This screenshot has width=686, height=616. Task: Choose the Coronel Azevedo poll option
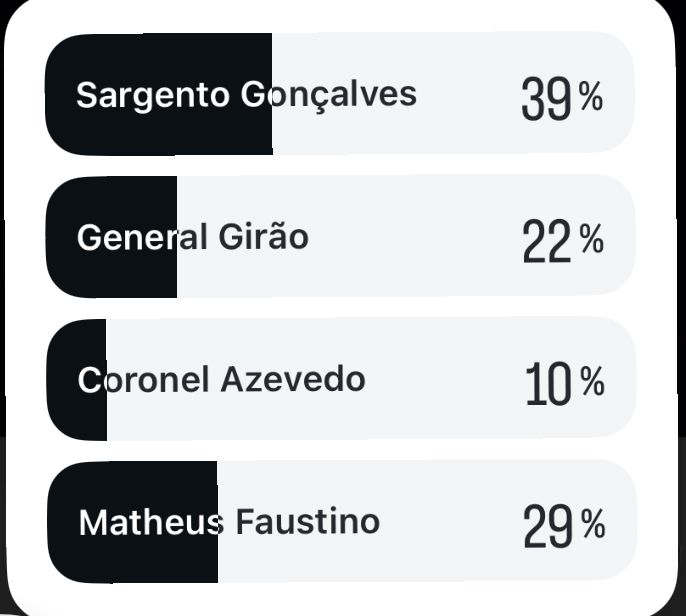340,380
